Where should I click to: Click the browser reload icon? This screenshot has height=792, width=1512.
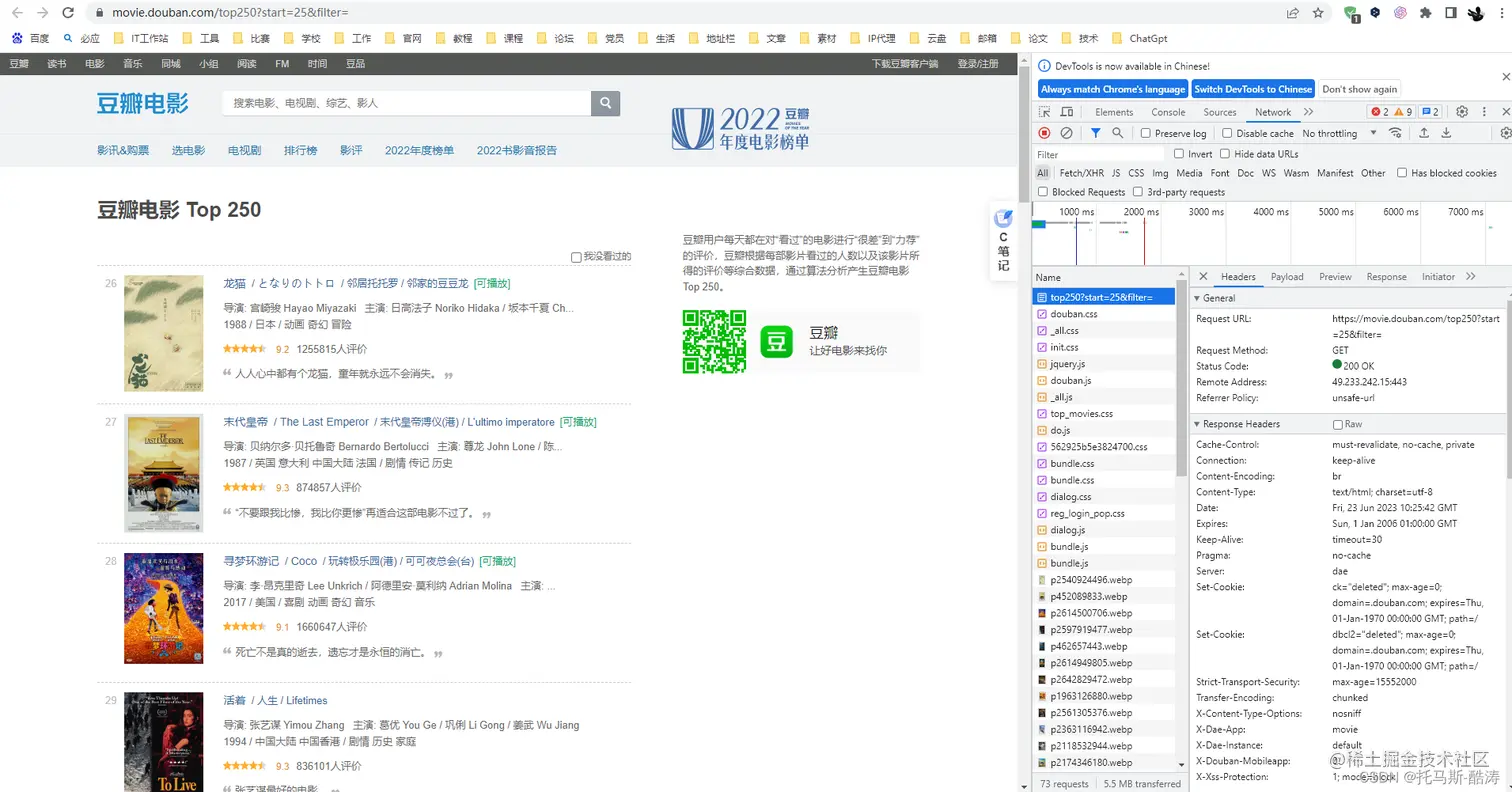(x=68, y=13)
